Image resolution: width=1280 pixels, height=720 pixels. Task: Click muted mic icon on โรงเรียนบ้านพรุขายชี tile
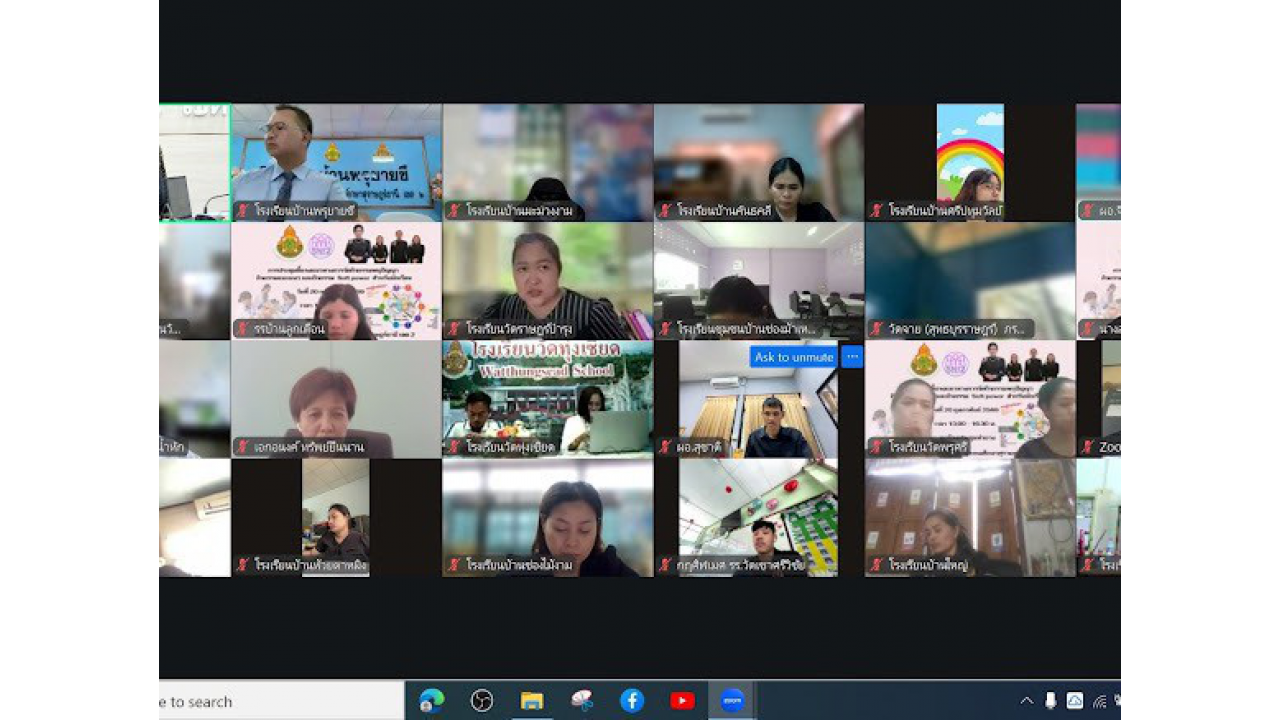tap(243, 211)
